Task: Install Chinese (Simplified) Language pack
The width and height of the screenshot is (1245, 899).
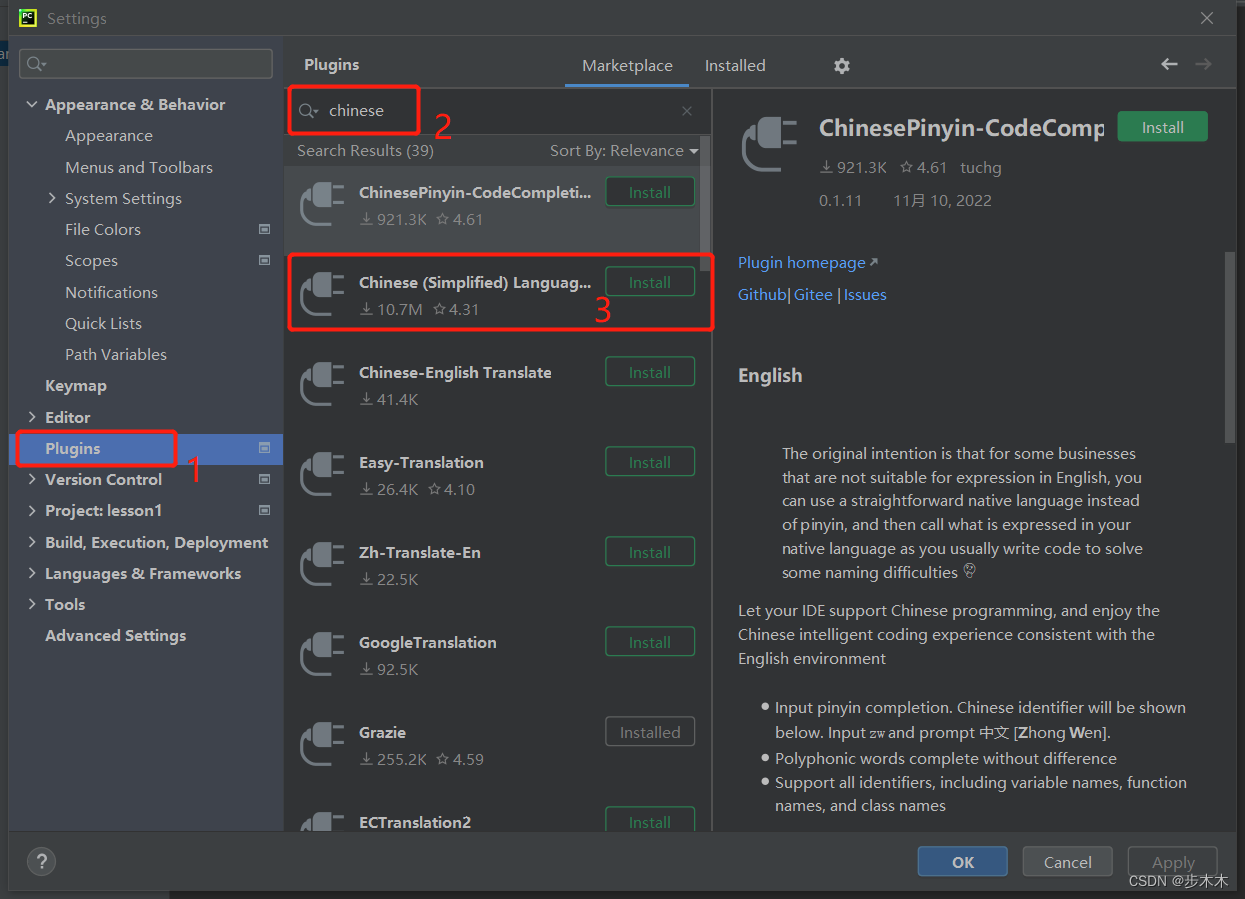Action: click(650, 282)
